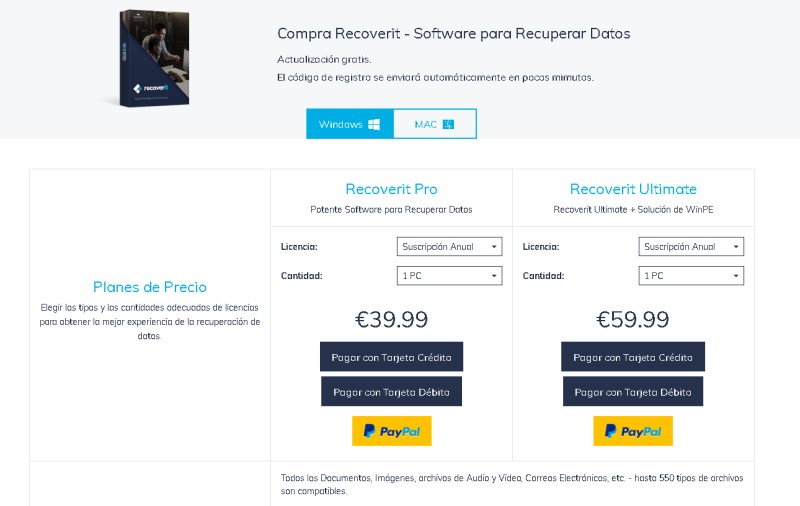
Task: Pay Recoverit Pro with Tarjeta Crédito
Action: click(391, 357)
